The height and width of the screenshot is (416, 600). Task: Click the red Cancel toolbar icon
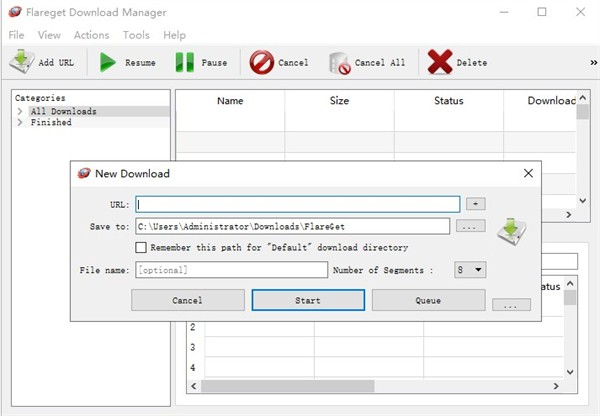coord(262,62)
